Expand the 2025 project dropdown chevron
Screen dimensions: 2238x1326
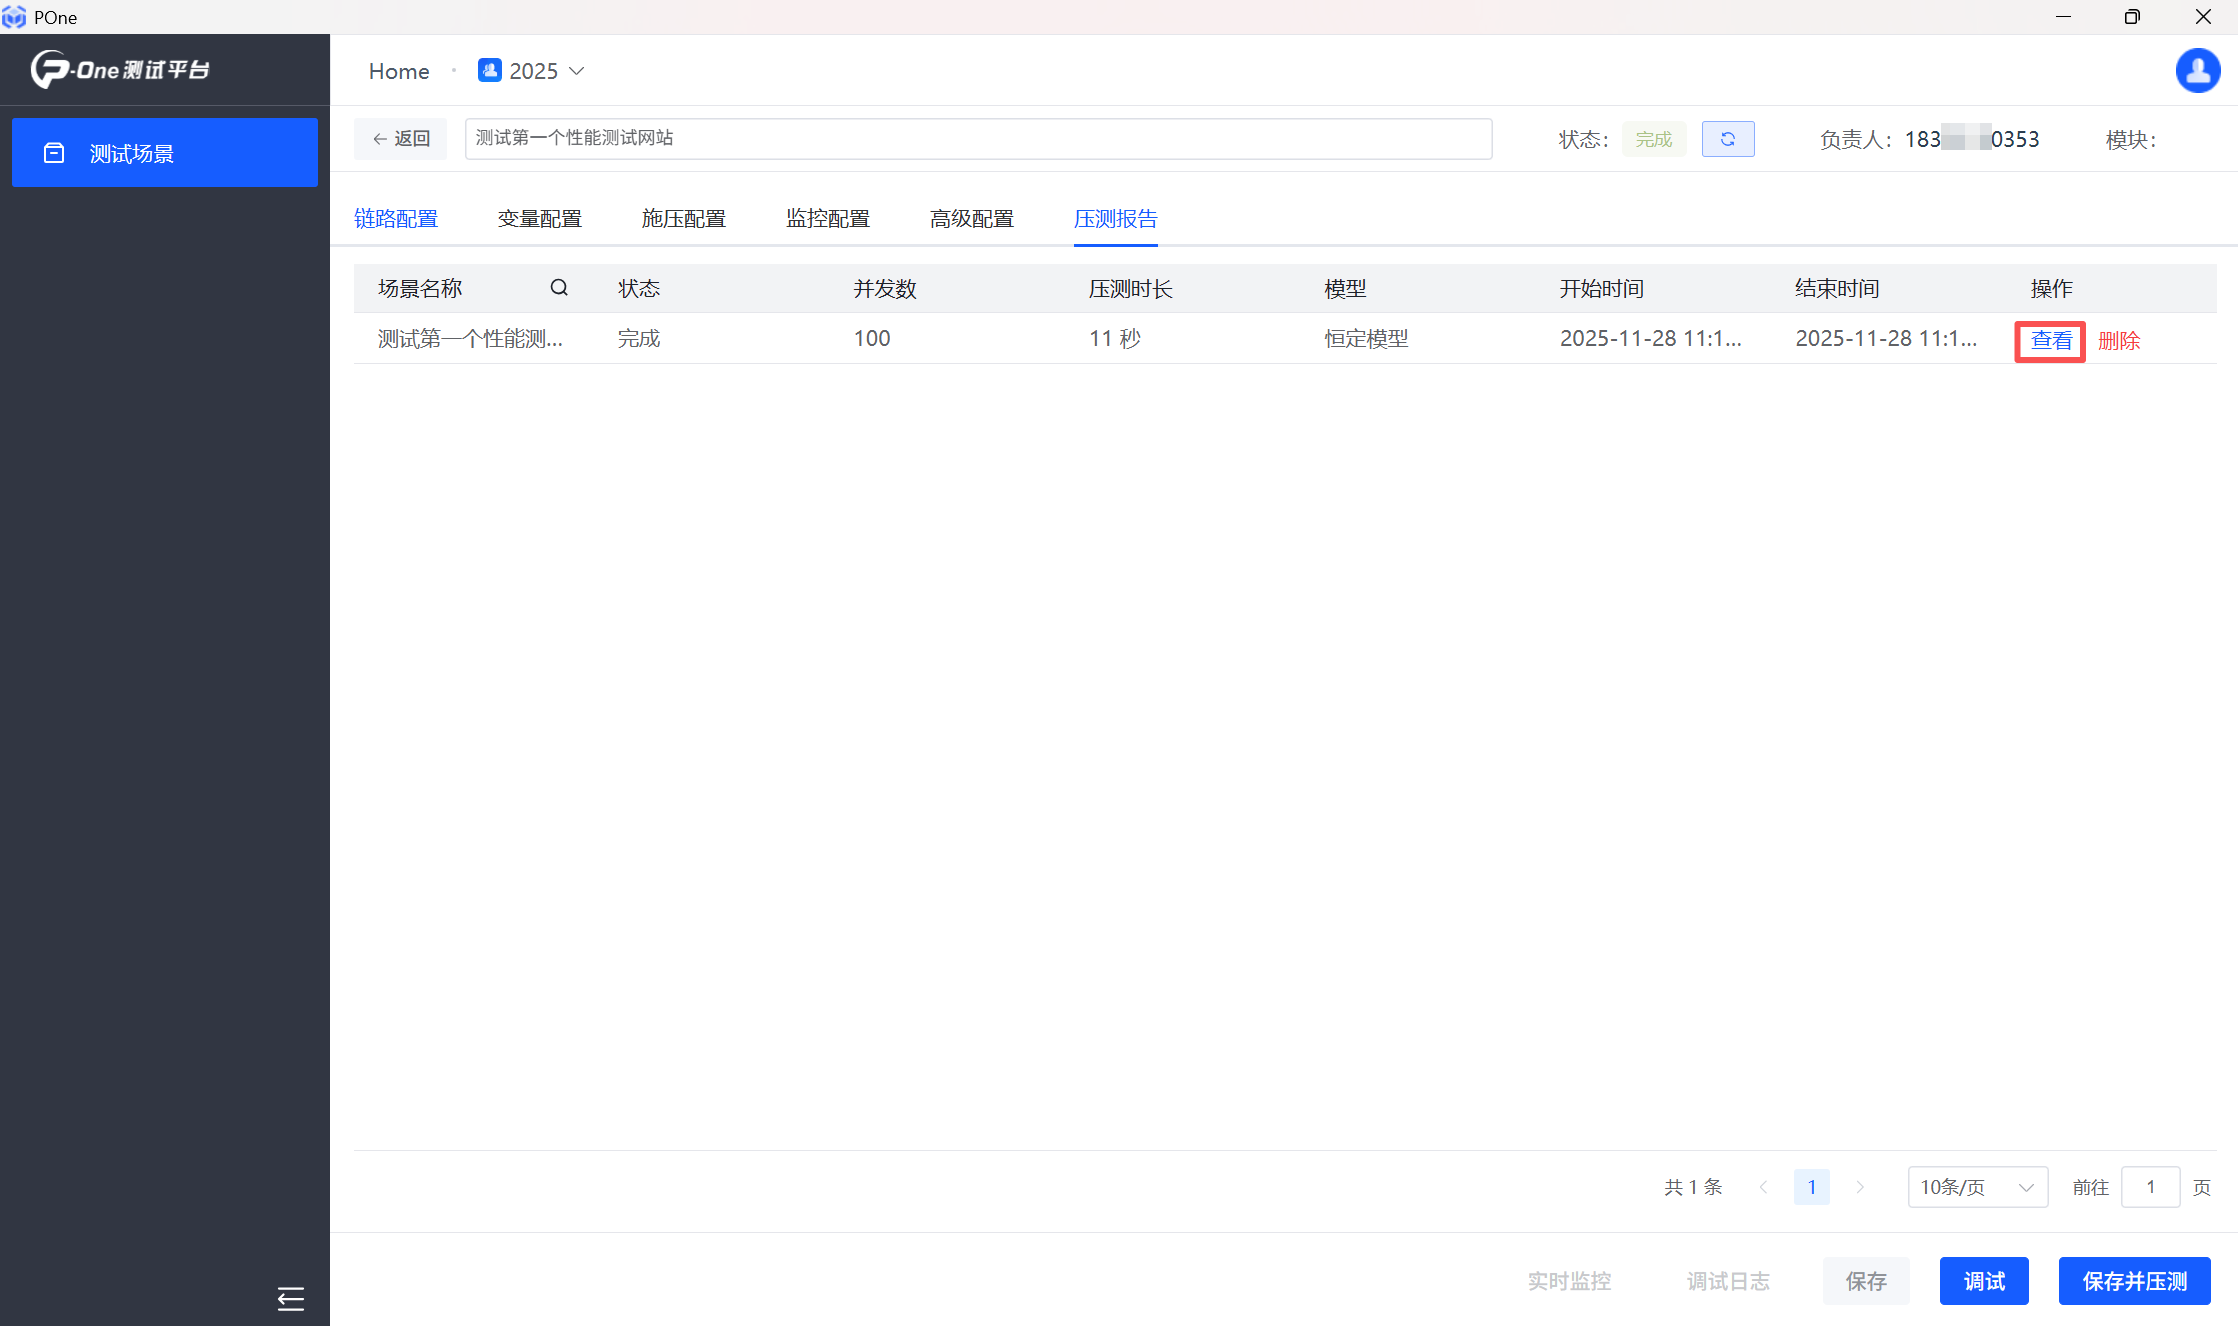click(577, 71)
